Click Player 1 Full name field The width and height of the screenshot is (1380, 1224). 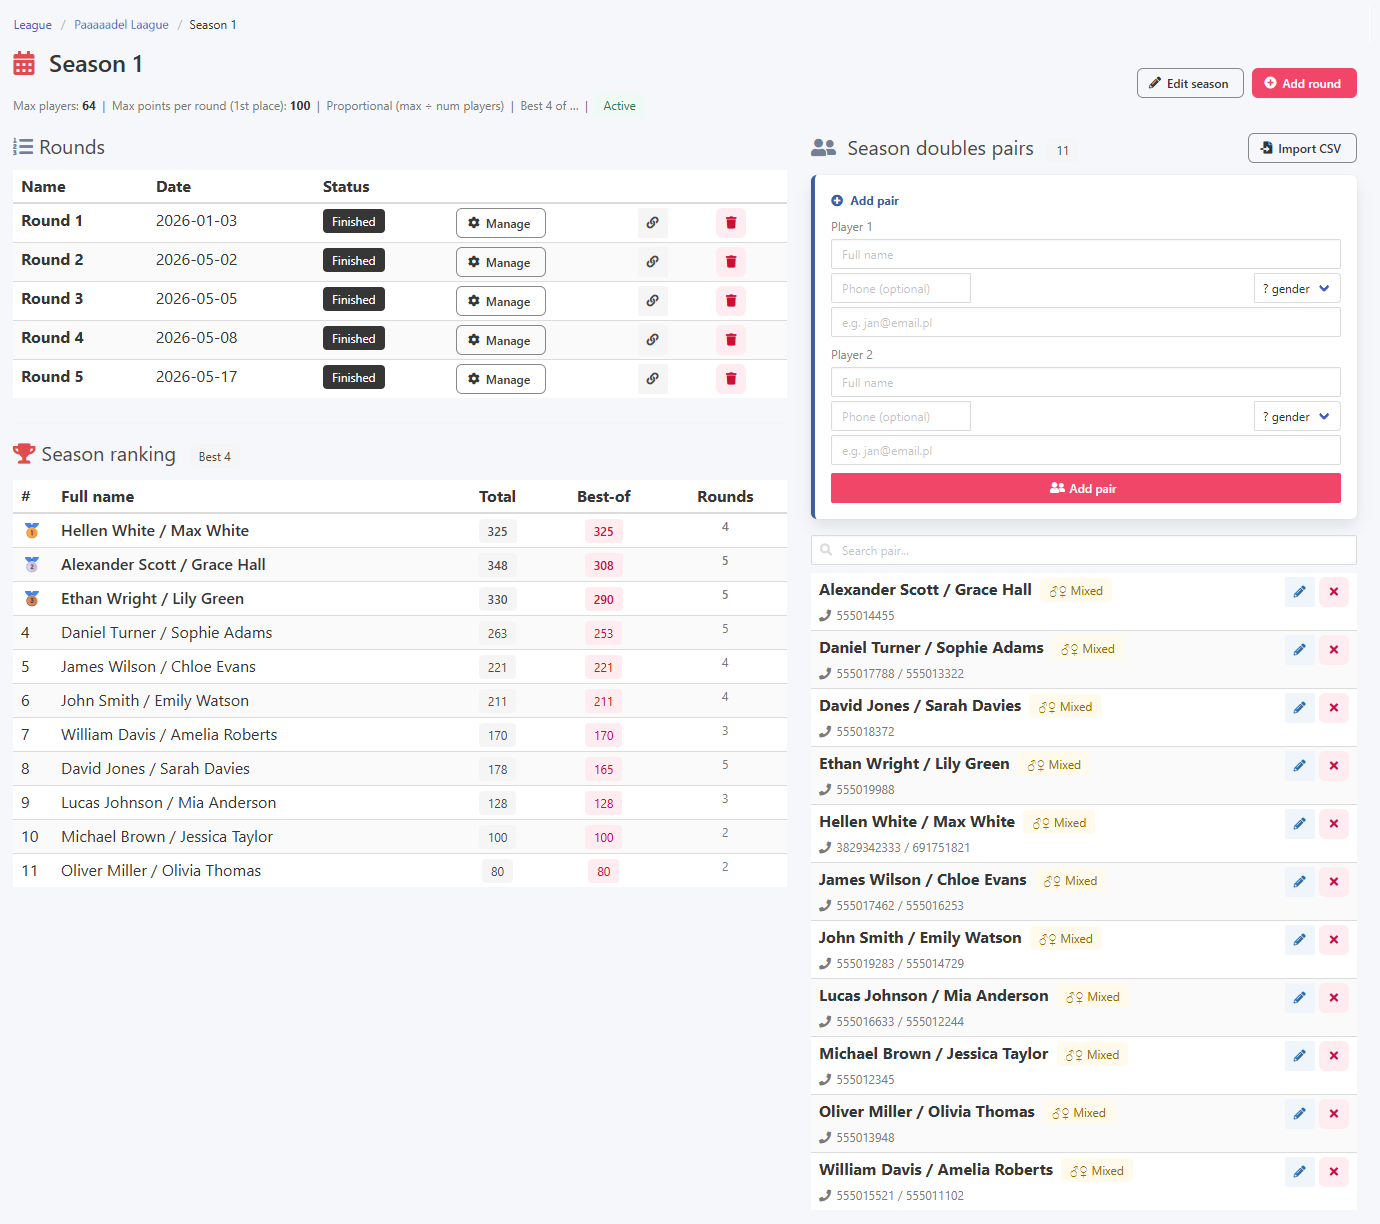tap(1086, 254)
